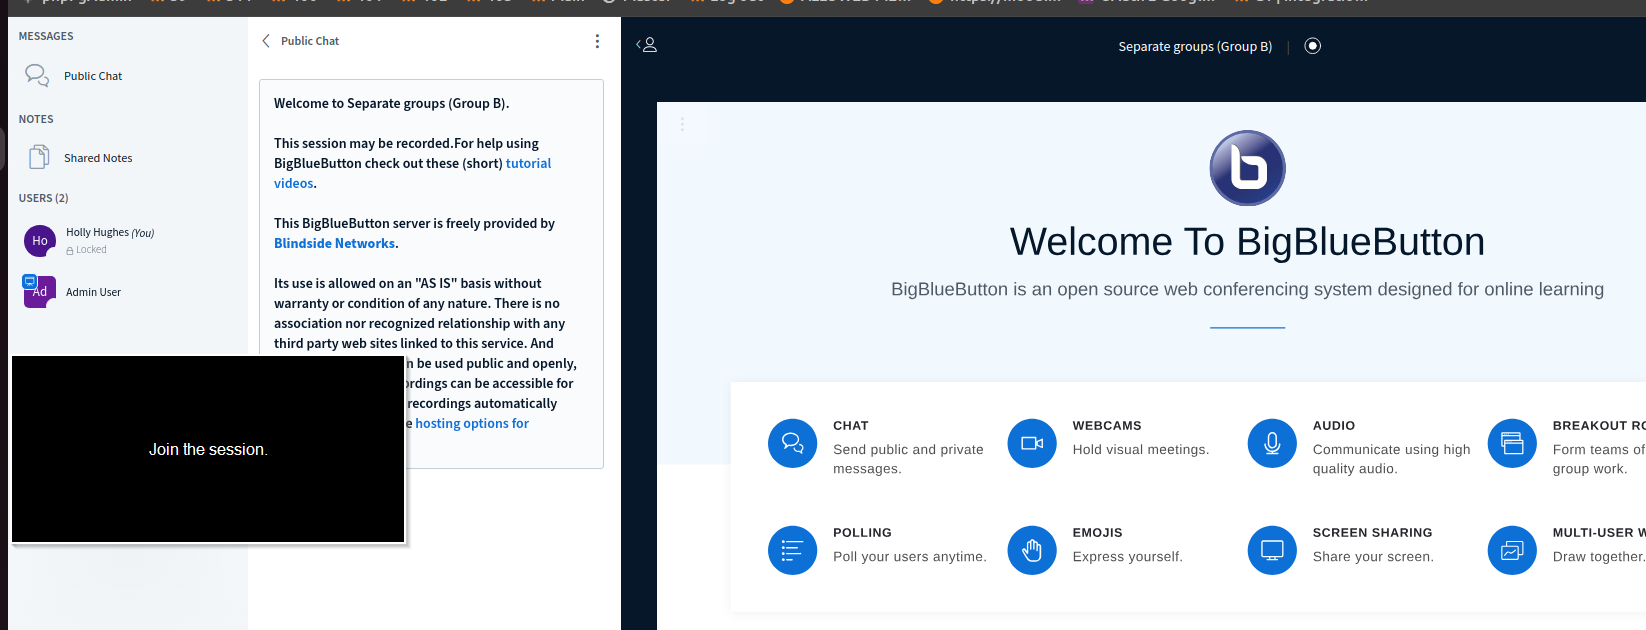
Task: Click the Shared Notes document icon
Action: click(39, 157)
